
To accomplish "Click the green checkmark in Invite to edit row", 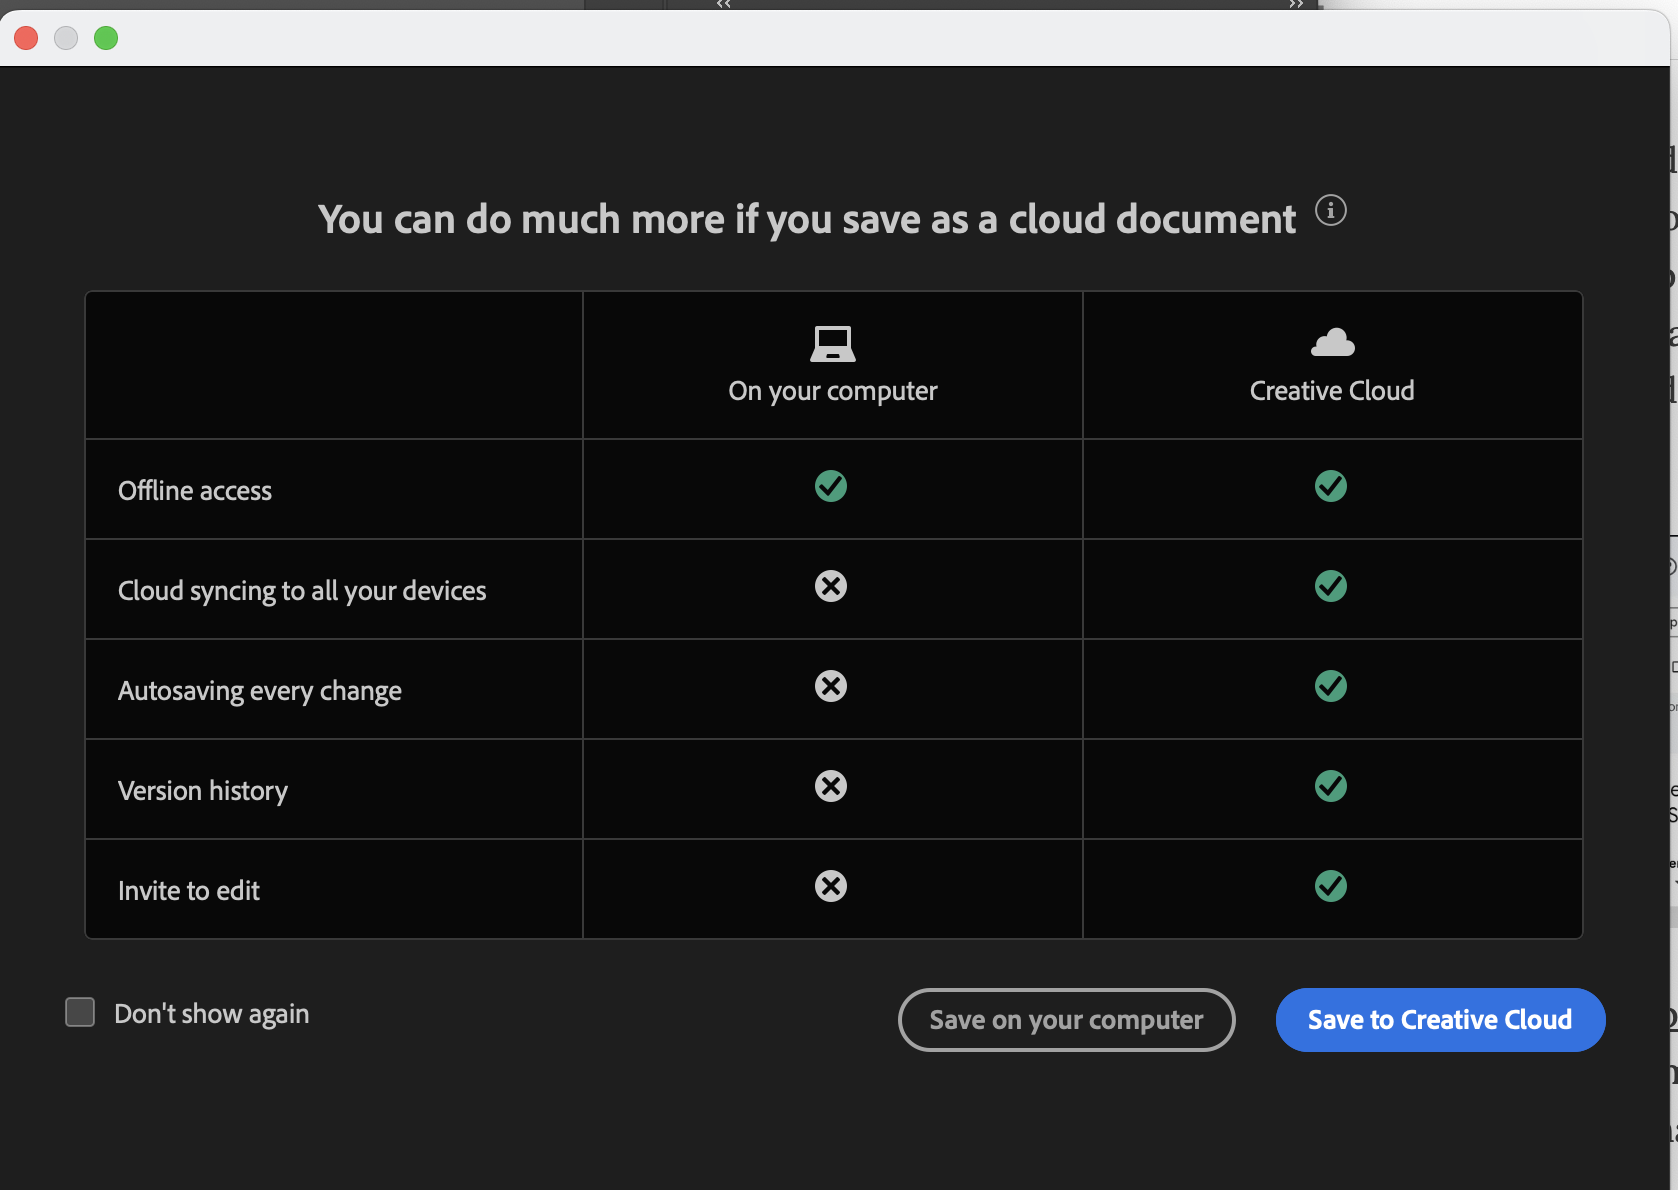I will 1330,886.
